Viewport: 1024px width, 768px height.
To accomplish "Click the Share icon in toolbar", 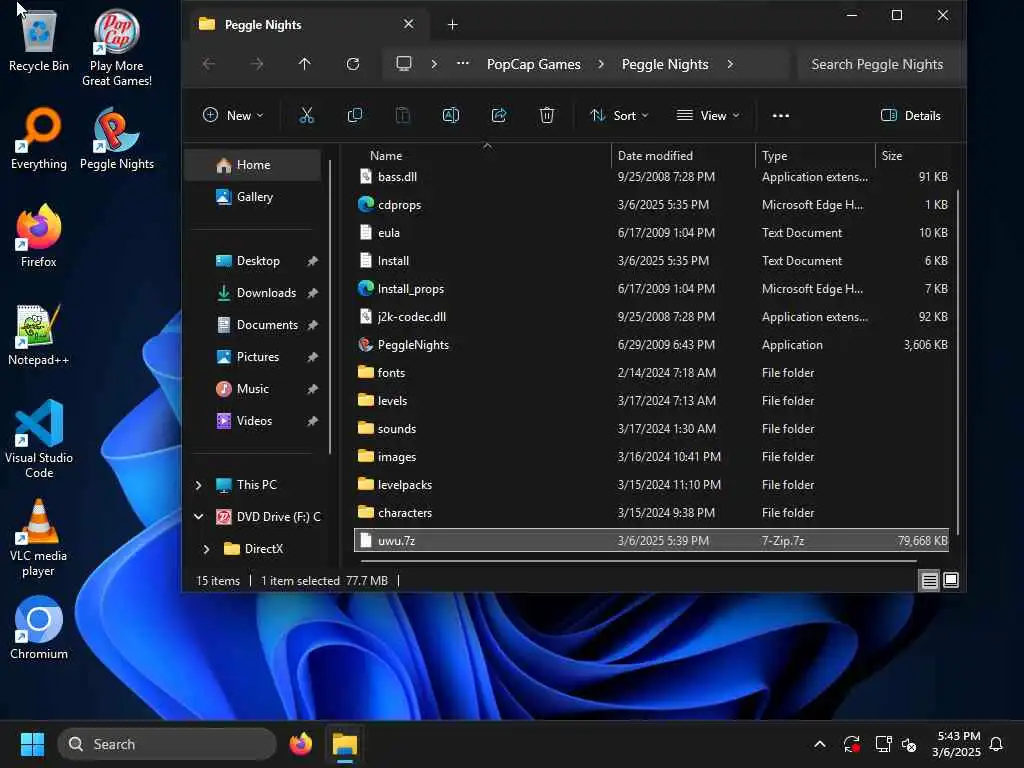I will pos(499,116).
